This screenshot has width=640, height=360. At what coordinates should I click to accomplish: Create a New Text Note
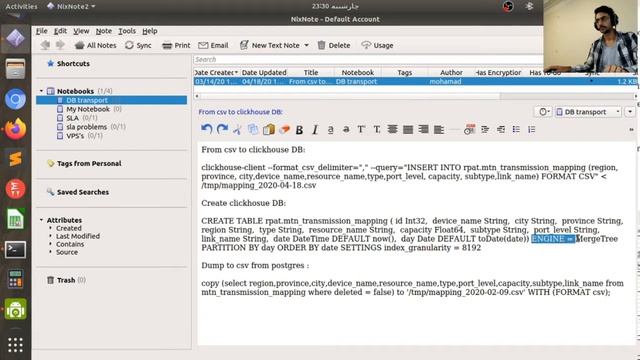[270, 45]
